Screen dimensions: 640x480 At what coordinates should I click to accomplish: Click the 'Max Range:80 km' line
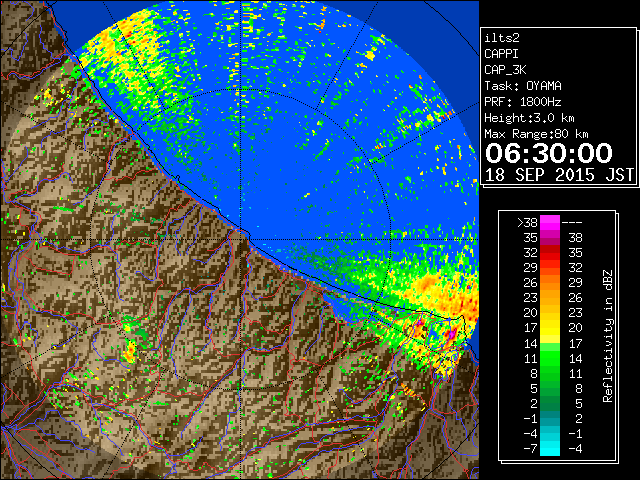[x=536, y=134]
